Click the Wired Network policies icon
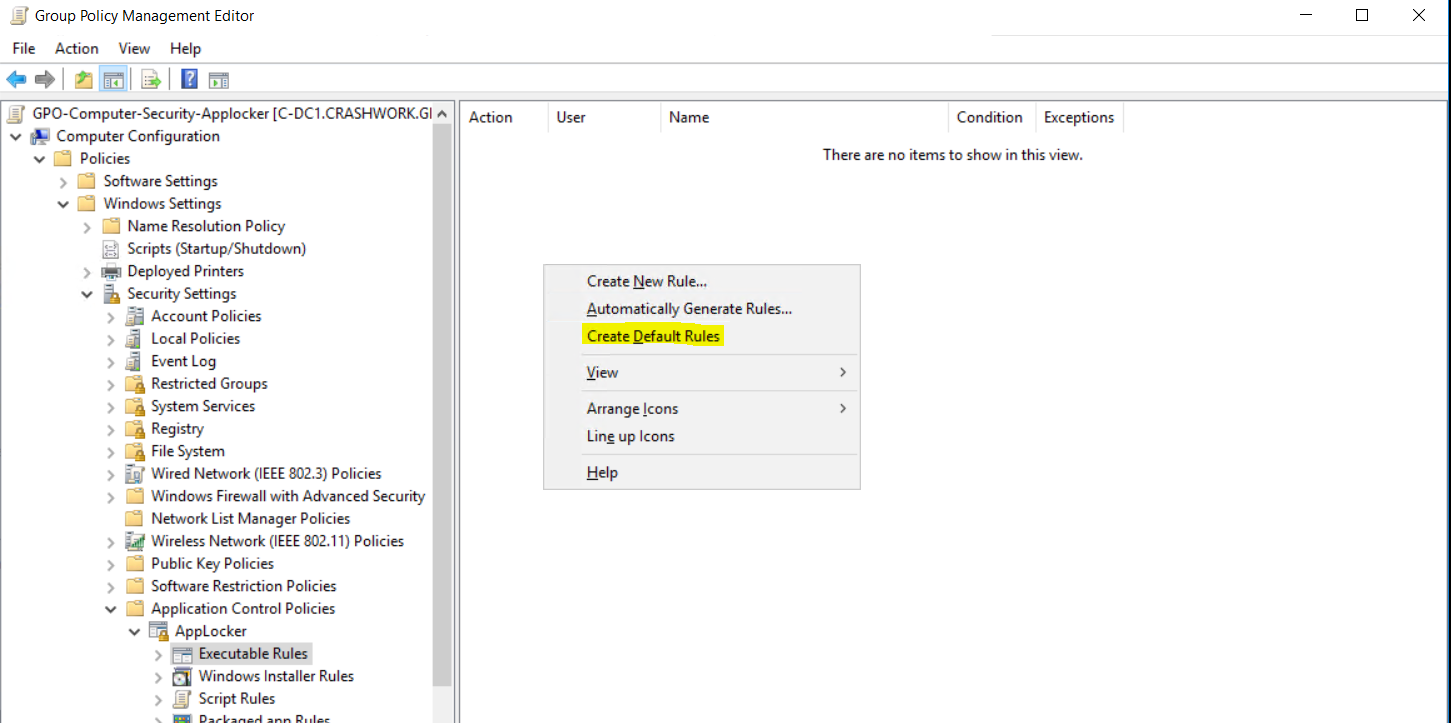 (x=135, y=474)
